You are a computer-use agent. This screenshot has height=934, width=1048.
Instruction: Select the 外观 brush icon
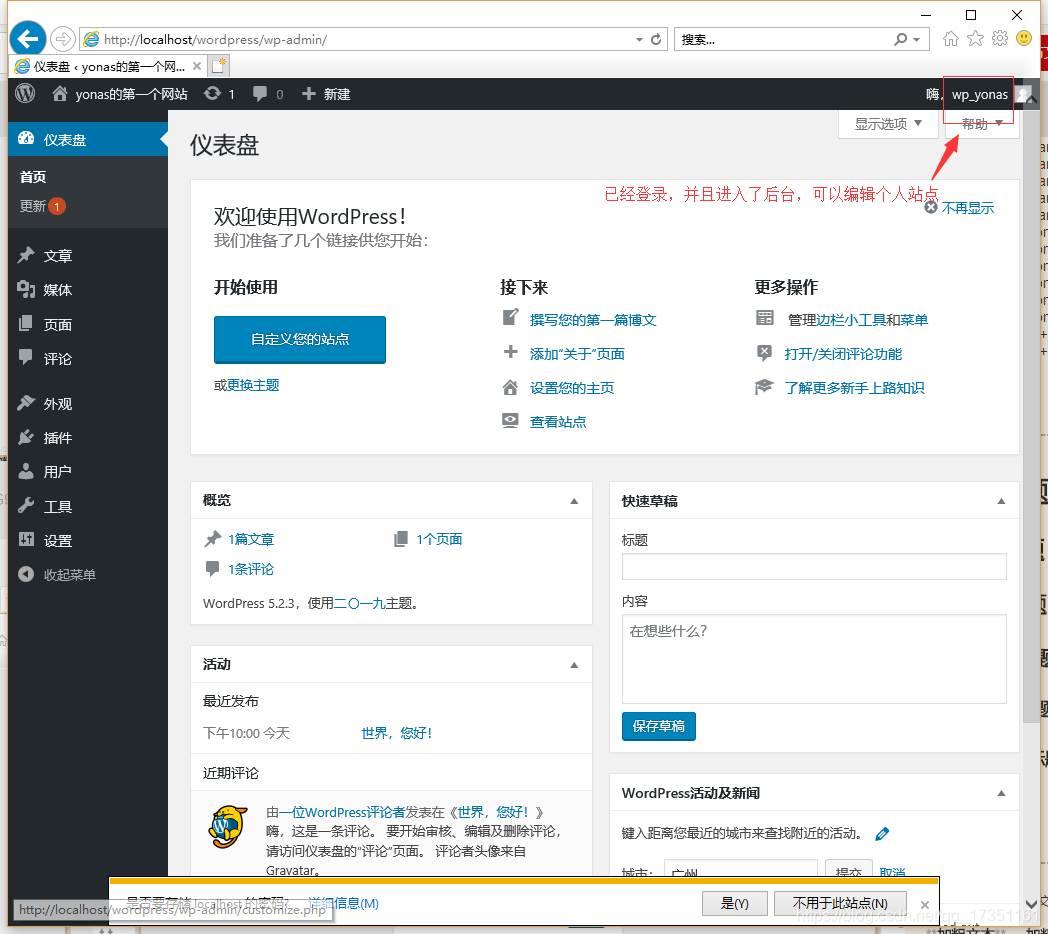click(x=25, y=403)
